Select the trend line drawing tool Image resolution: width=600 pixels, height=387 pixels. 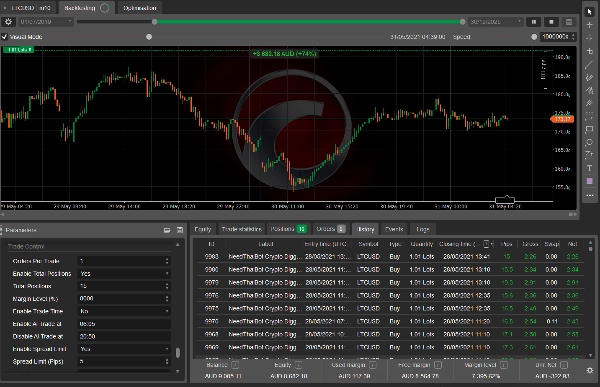(589, 64)
